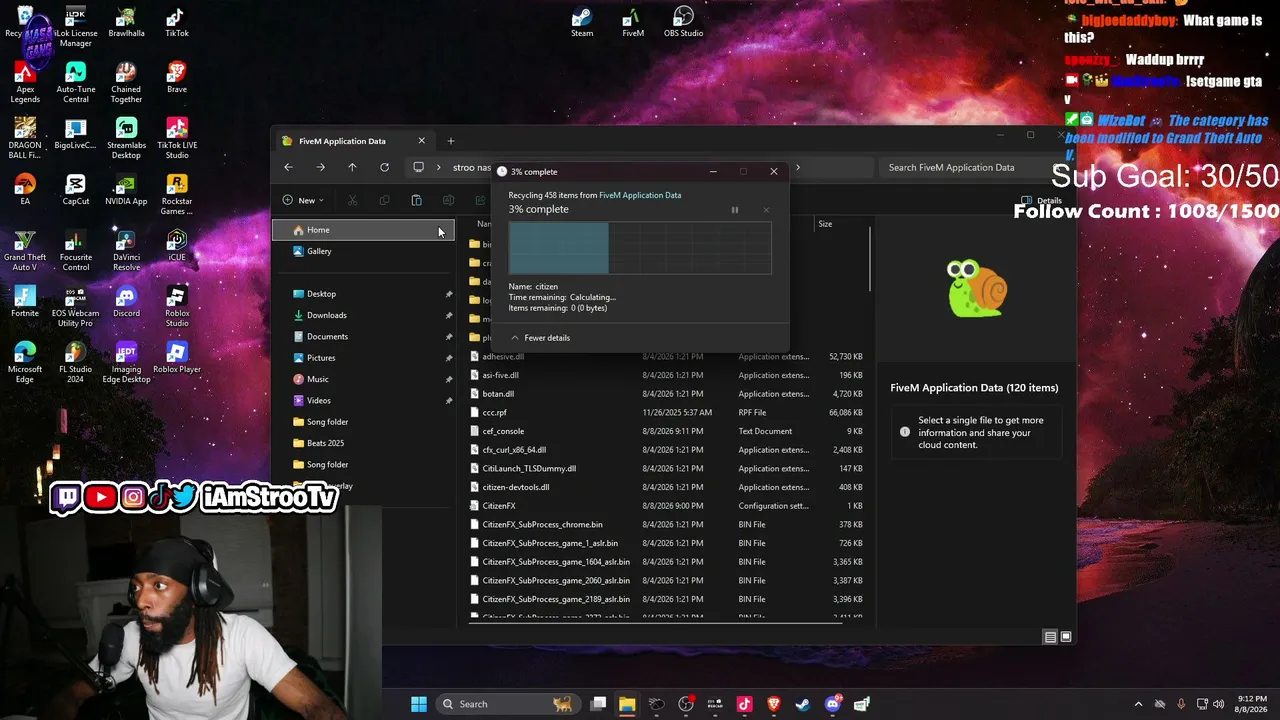1280x720 pixels.
Task: Collapse dialog with Fewer details
Action: pyautogui.click(x=540, y=338)
